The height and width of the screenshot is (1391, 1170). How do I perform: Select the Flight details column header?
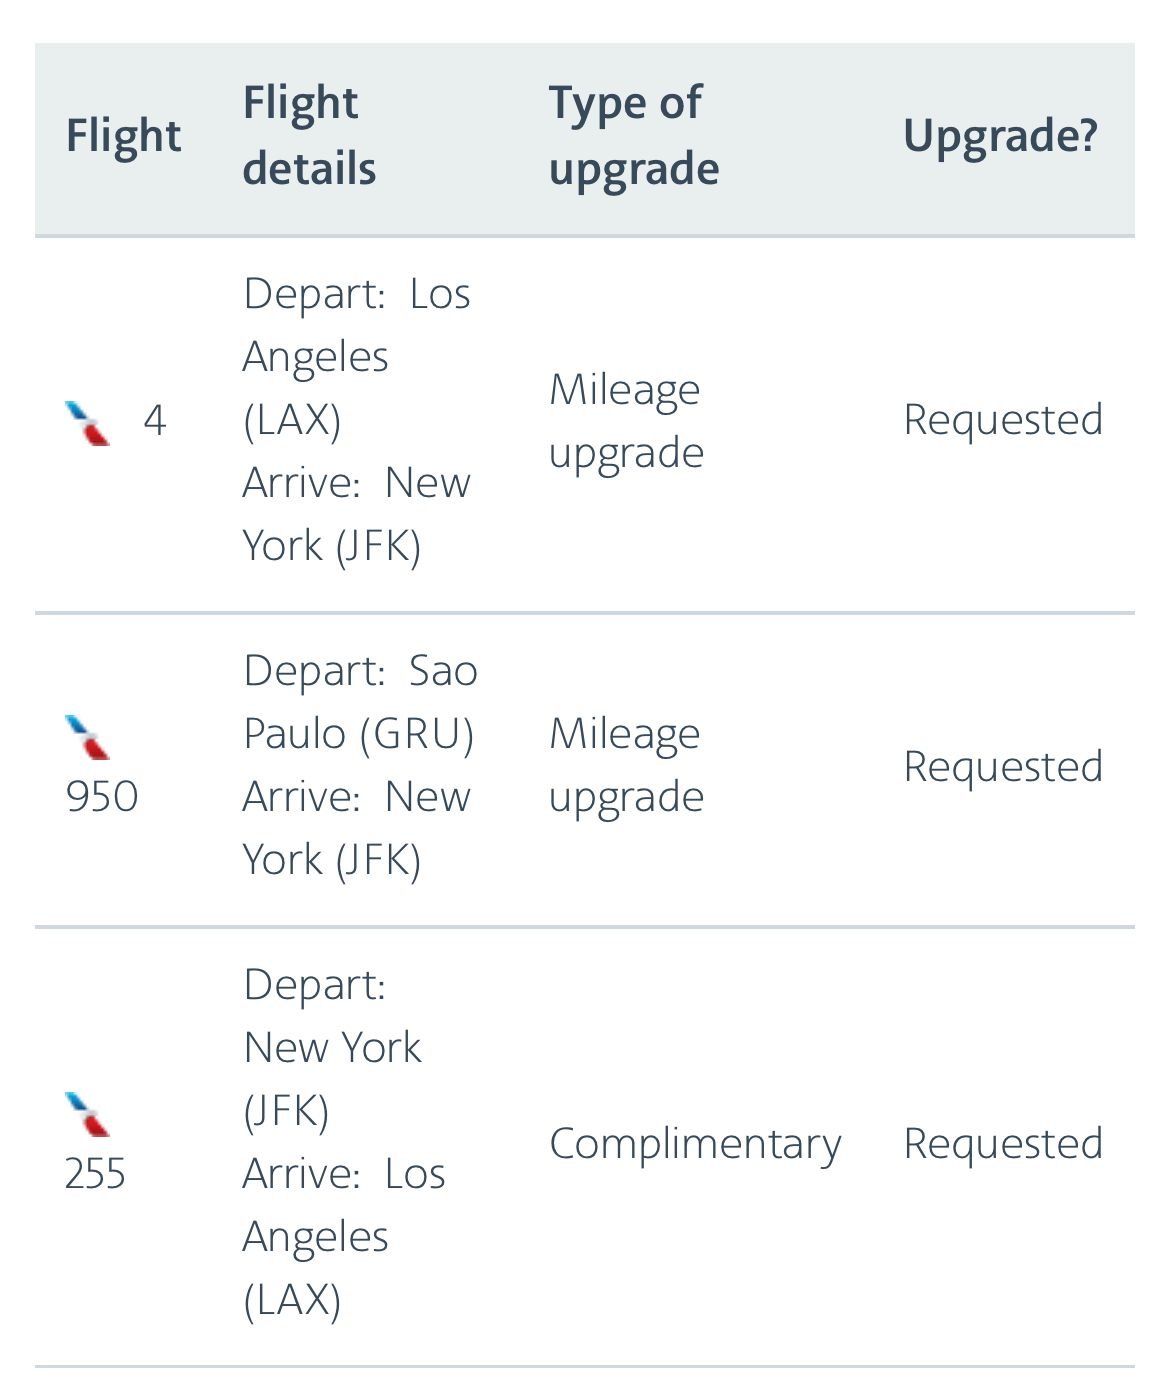(309, 135)
